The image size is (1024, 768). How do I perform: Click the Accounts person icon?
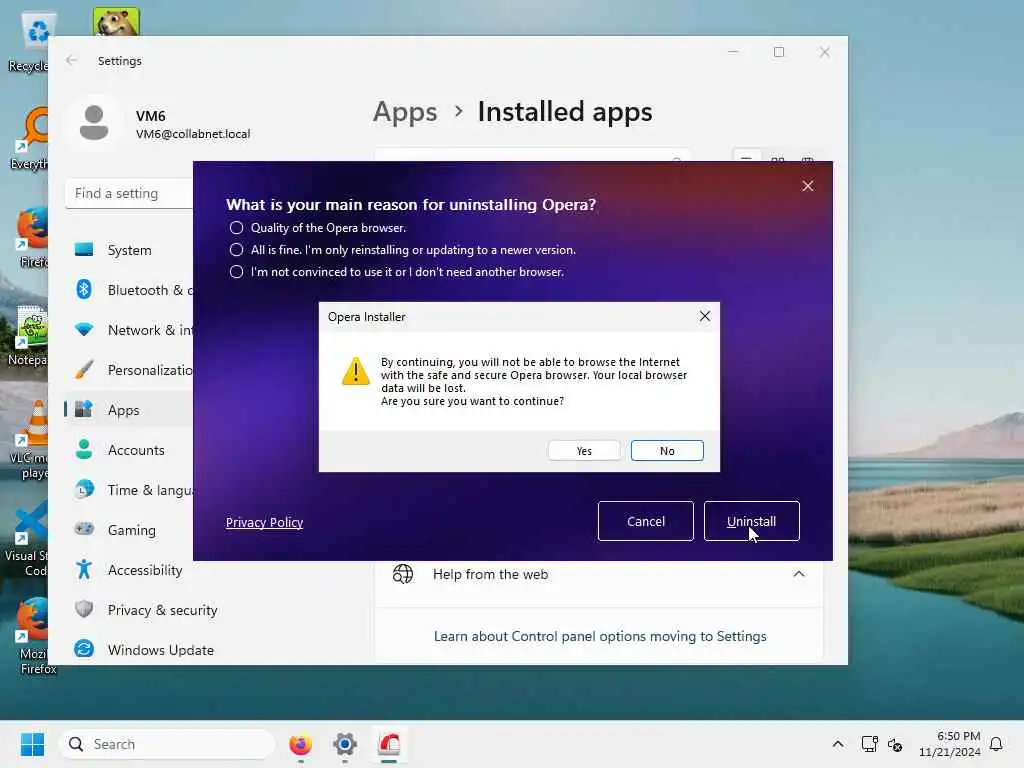click(x=84, y=449)
